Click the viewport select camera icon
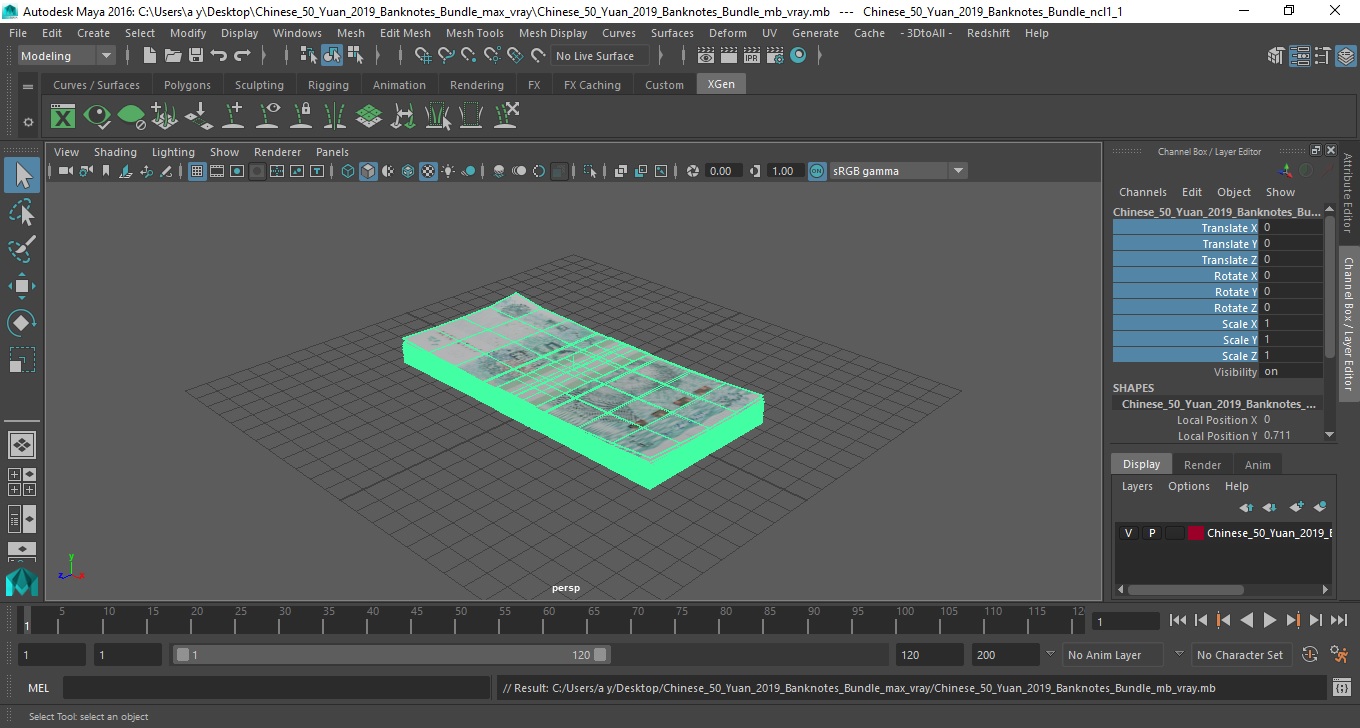This screenshot has height=728, width=1360. coord(65,171)
